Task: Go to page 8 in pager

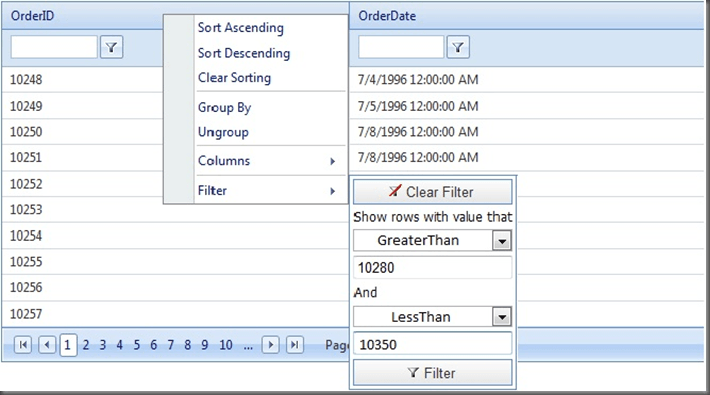Action: pyautogui.click(x=187, y=345)
